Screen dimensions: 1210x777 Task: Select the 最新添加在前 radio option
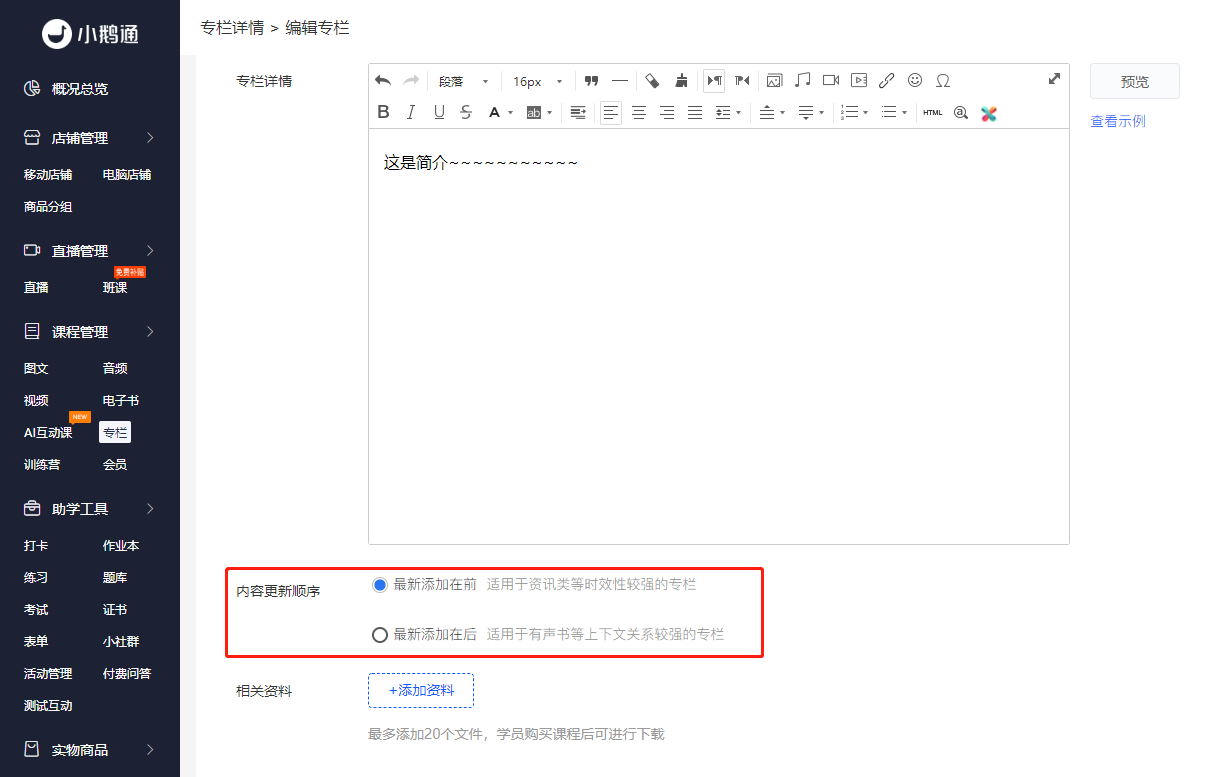(379, 585)
